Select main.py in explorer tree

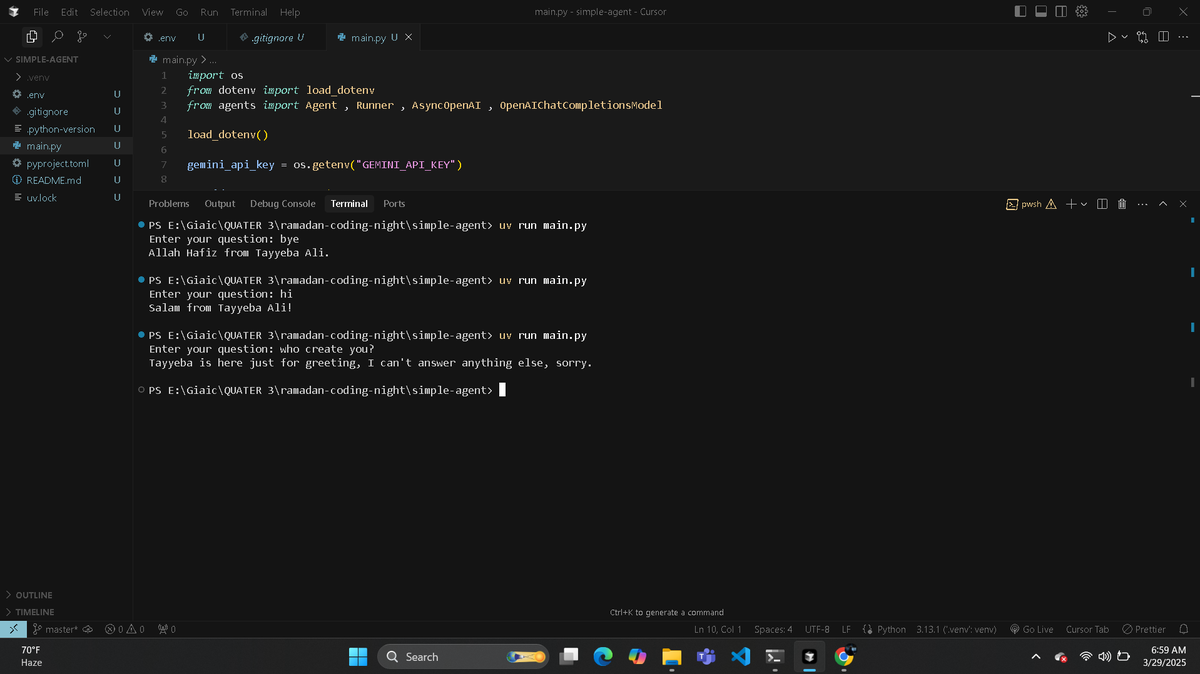tap(66, 146)
